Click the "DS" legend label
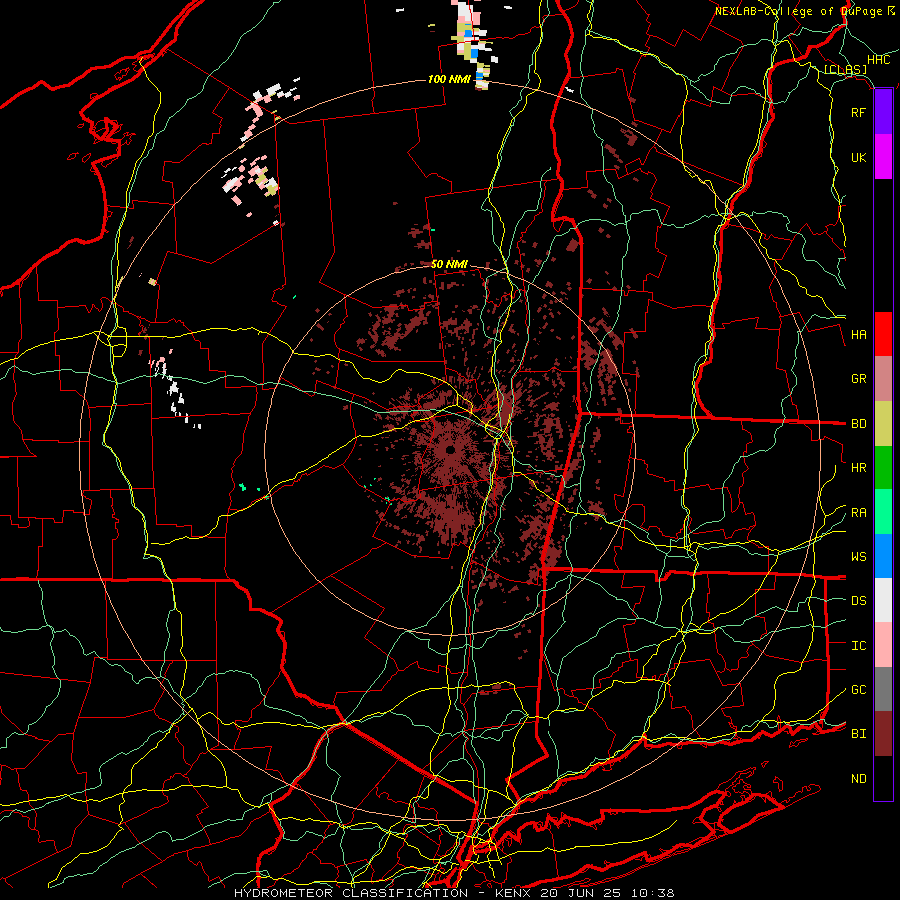The width and height of the screenshot is (900, 900). click(x=858, y=601)
